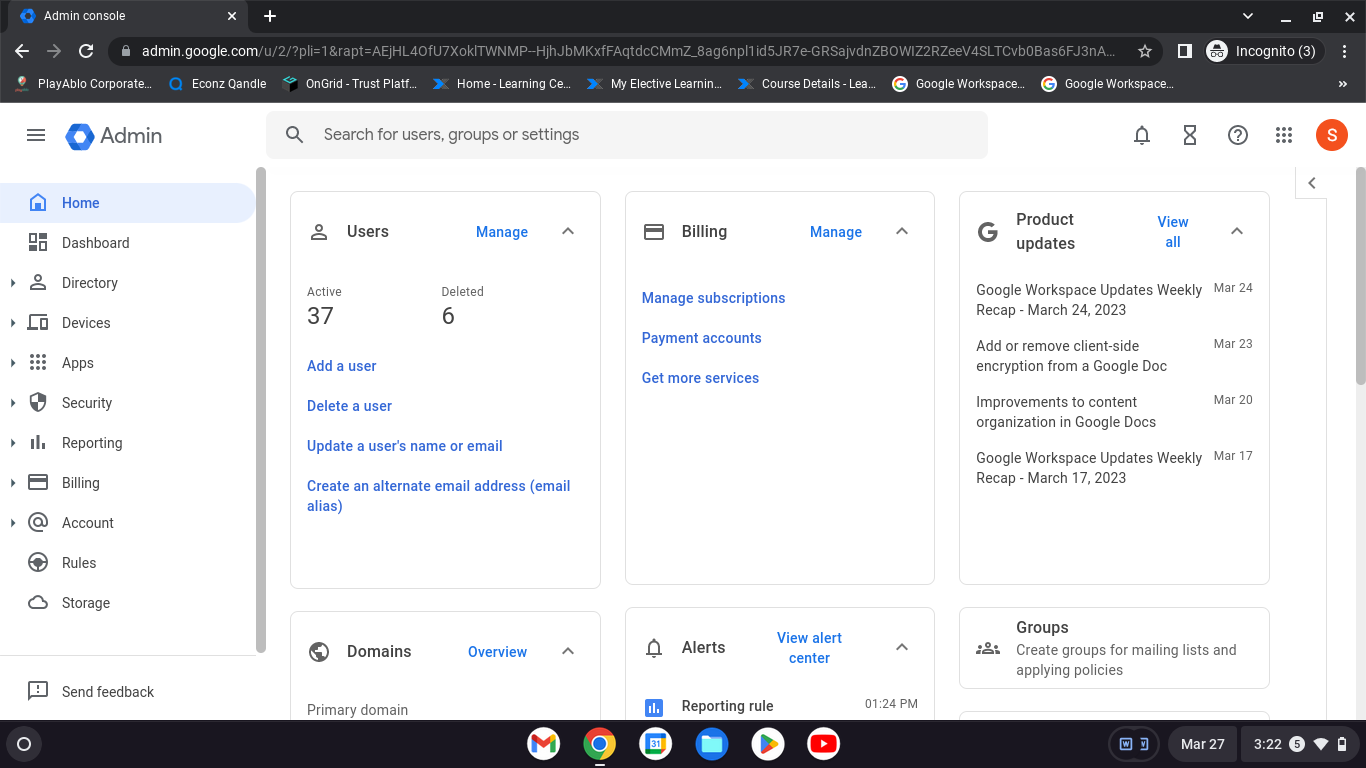Viewport: 1366px width, 768px height.
Task: Open the notifications bell
Action: coord(1142,135)
